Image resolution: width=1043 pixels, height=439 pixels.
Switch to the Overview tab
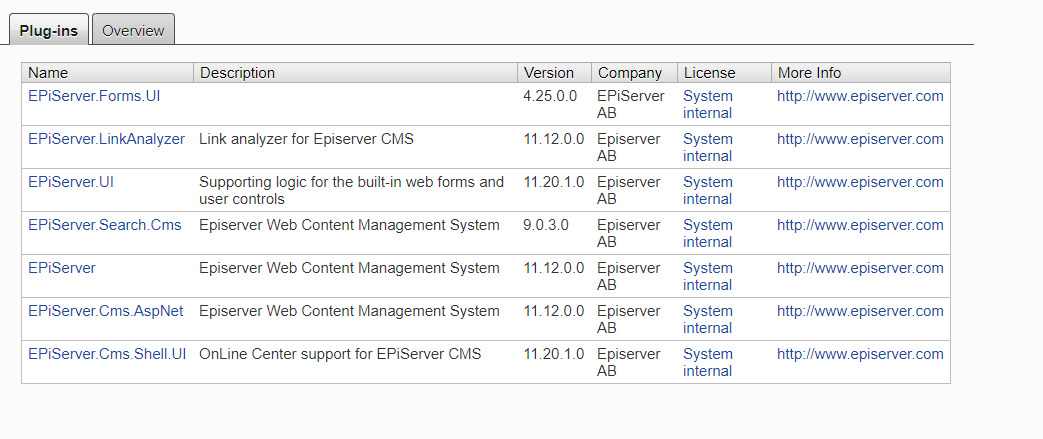pyautogui.click(x=133, y=30)
